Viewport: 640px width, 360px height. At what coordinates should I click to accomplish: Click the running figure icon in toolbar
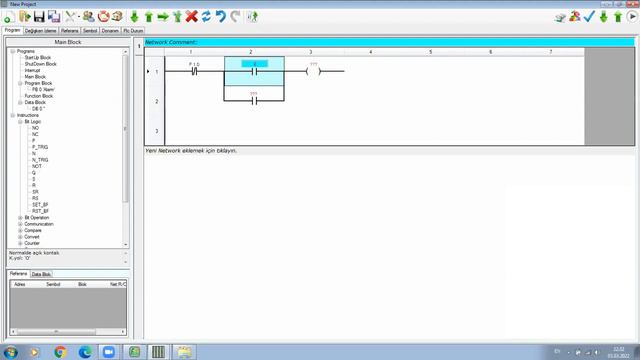(x=253, y=17)
